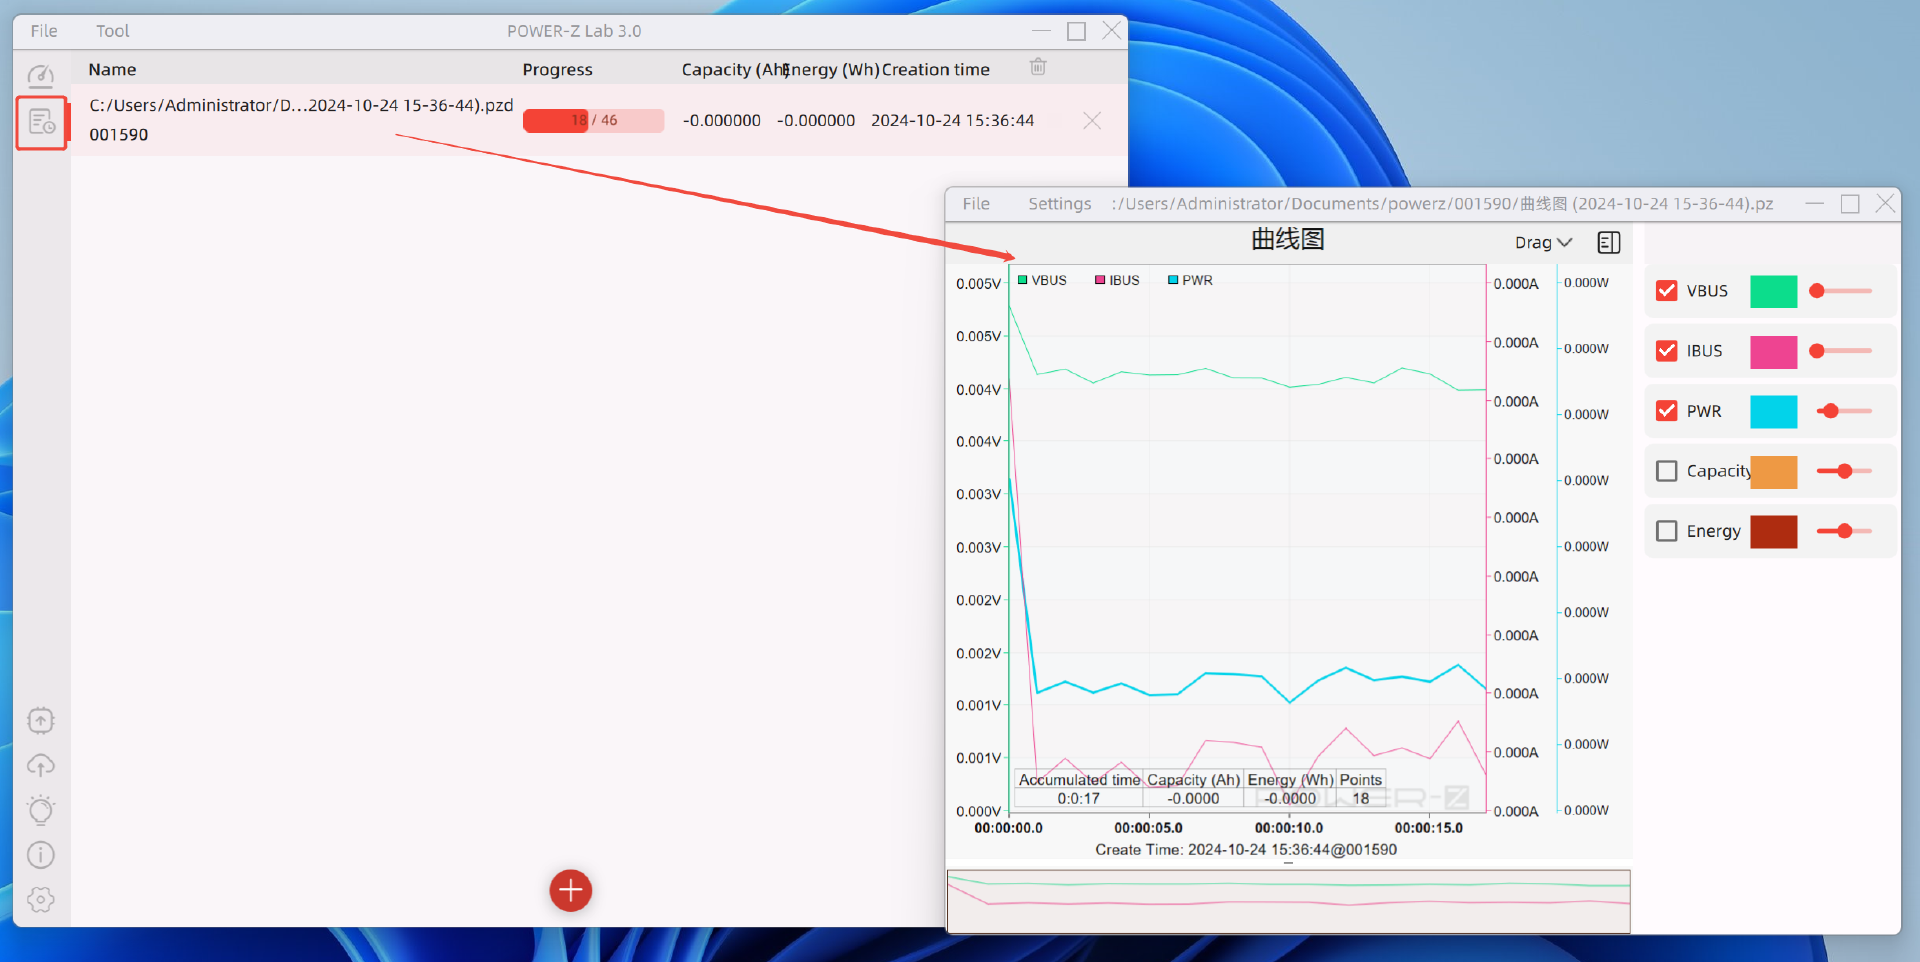Open the Drag mode dropdown
The height and width of the screenshot is (962, 1920).
point(1542,242)
